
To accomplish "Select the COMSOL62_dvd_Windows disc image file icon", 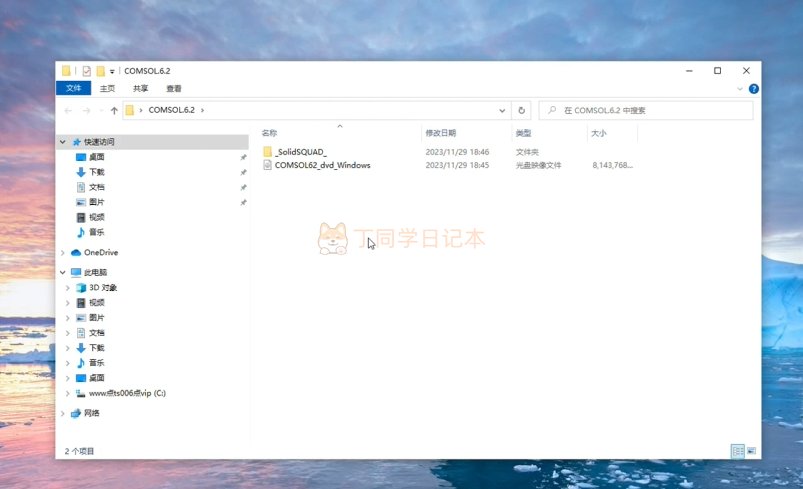I will [267, 165].
